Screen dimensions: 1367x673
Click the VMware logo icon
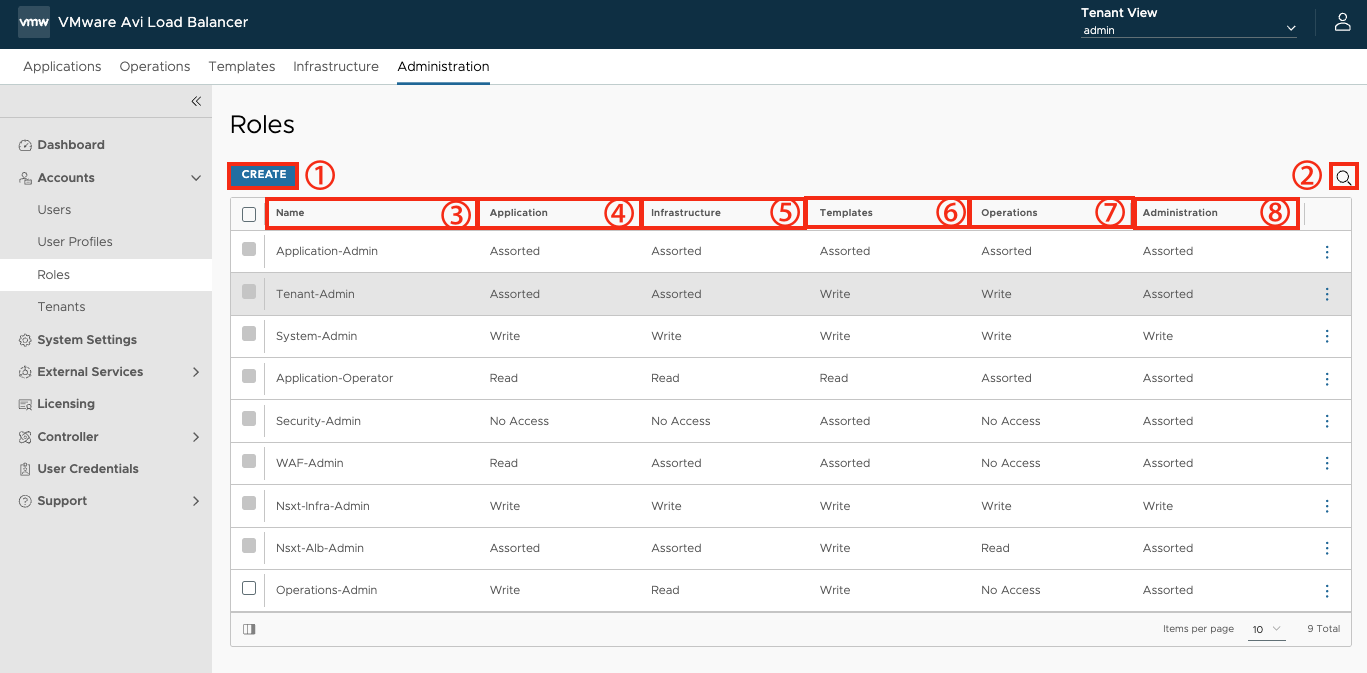[x=34, y=22]
